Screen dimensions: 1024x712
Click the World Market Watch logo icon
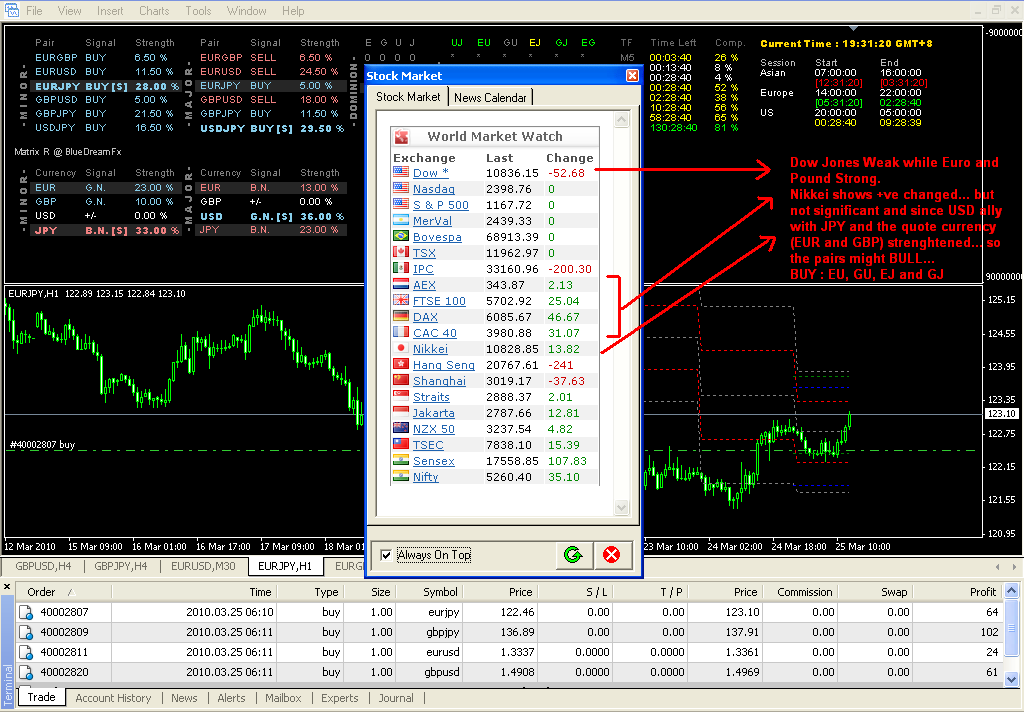(402, 137)
